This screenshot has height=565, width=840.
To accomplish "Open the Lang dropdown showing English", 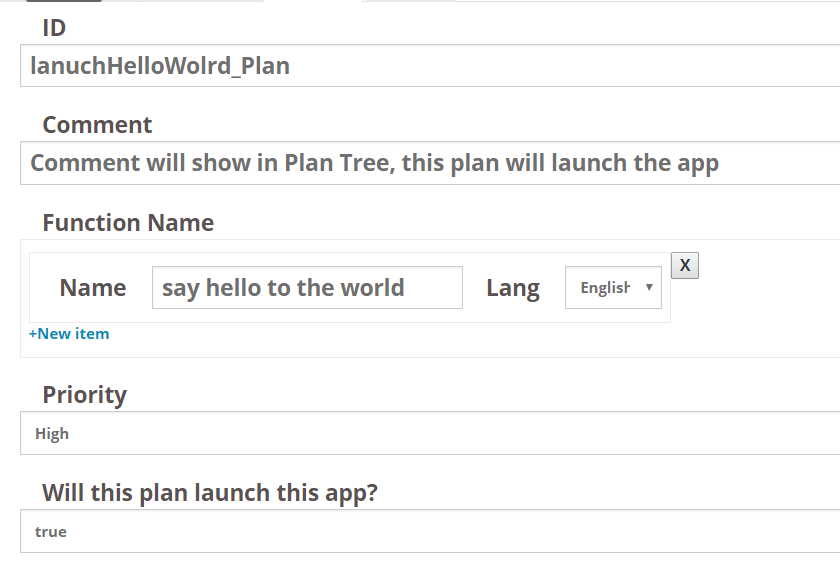I will pyautogui.click(x=613, y=288).
